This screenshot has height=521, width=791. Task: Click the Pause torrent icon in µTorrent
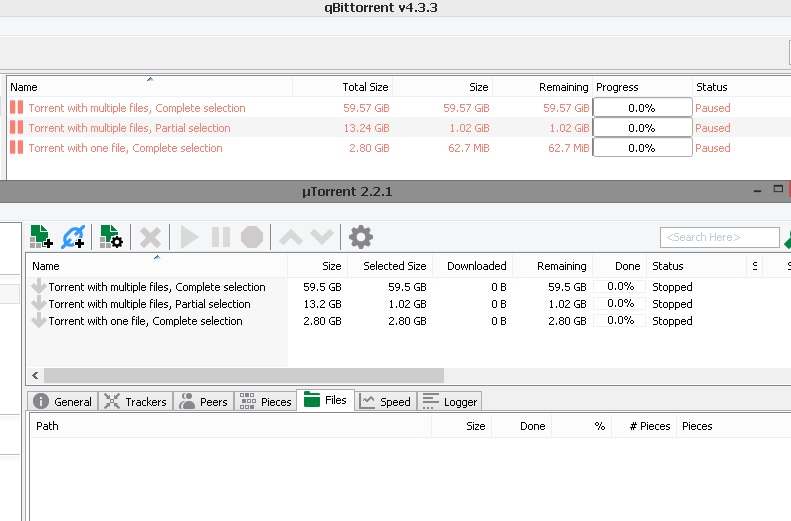pyautogui.click(x=221, y=237)
